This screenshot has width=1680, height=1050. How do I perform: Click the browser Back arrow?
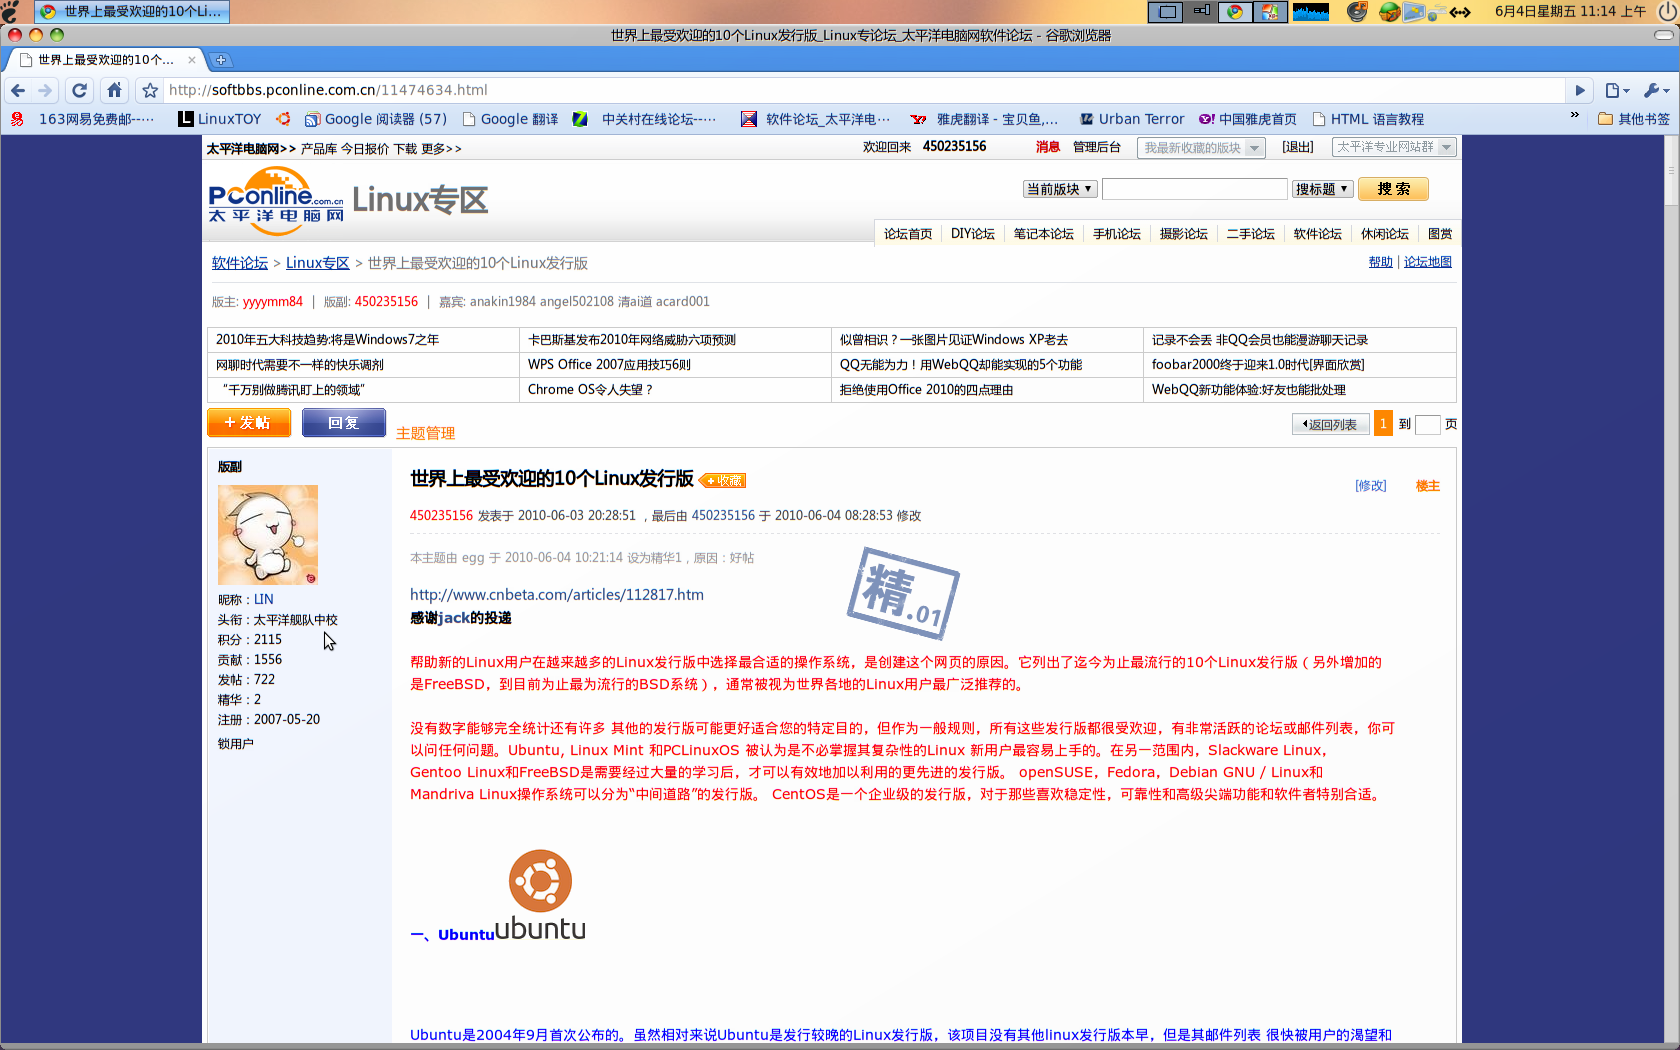coord(18,90)
